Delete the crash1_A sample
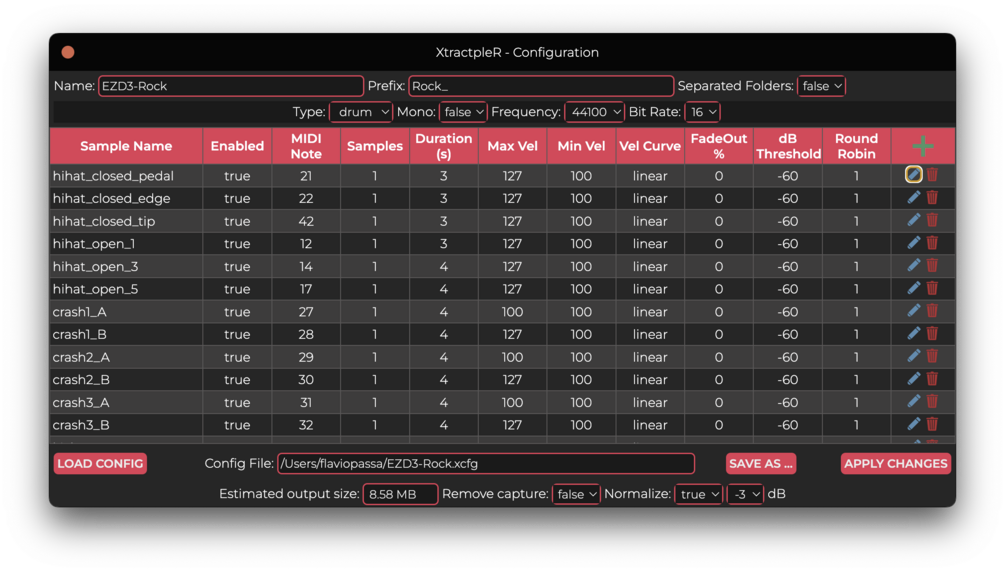The width and height of the screenshot is (1005, 572). tap(933, 310)
